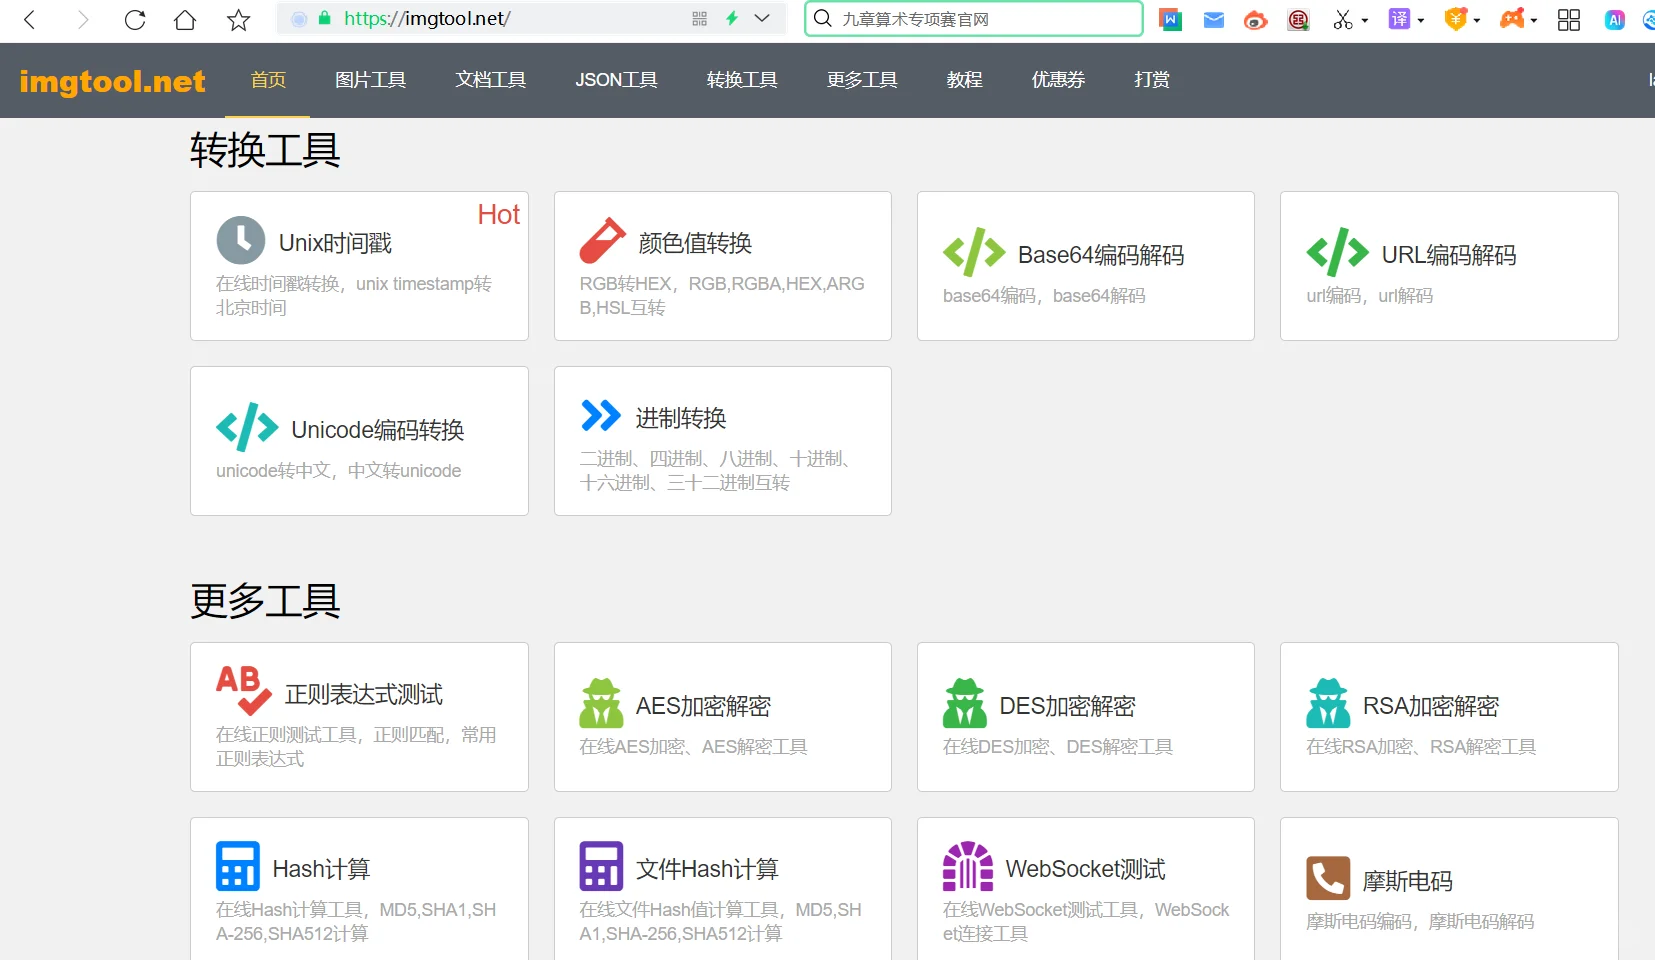Show the QR code for this page
1655x960 pixels.
698,18
